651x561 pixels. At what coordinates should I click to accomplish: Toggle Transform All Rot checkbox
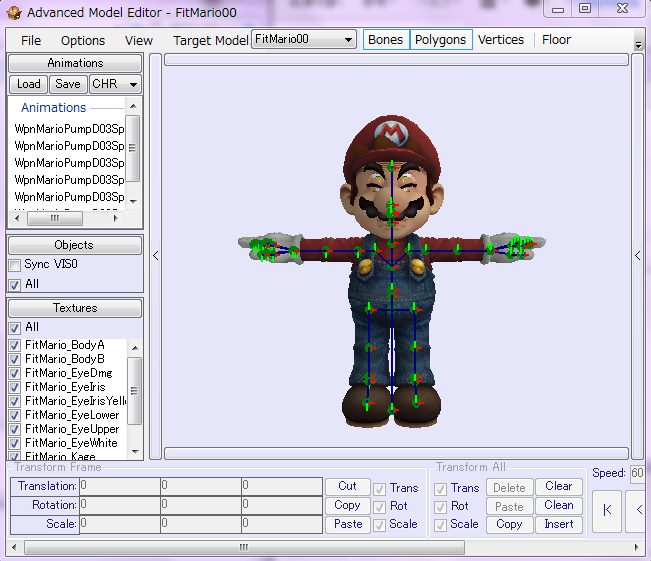[x=441, y=507]
